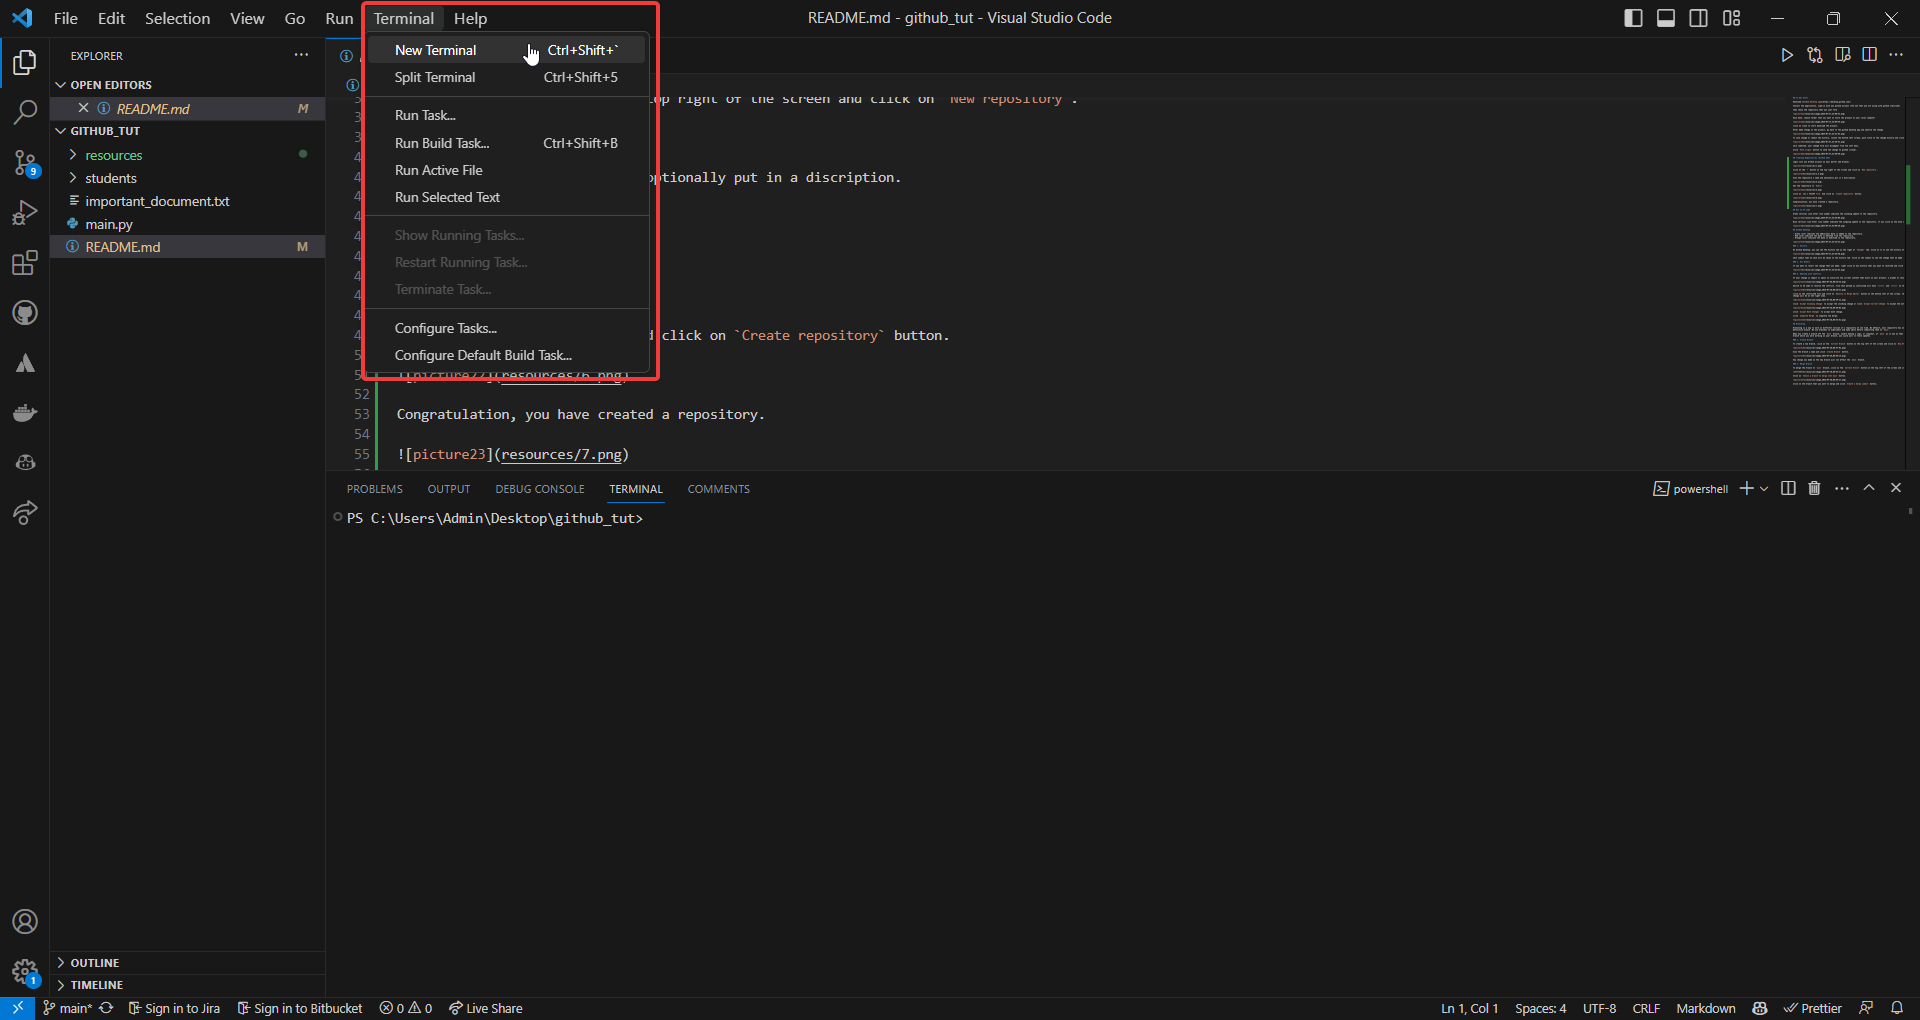The height and width of the screenshot is (1020, 1920).
Task: Switch to the Comments panel tab
Action: pyautogui.click(x=718, y=489)
